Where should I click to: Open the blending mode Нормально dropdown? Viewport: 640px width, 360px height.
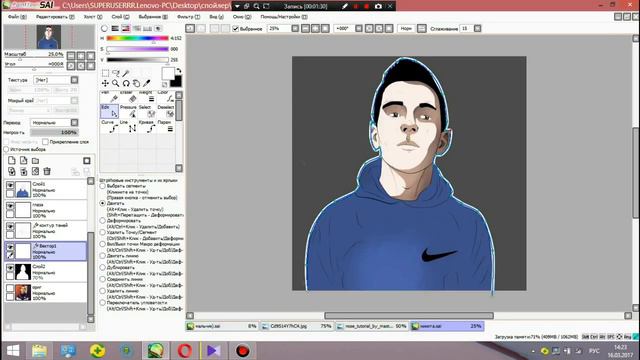point(74,122)
